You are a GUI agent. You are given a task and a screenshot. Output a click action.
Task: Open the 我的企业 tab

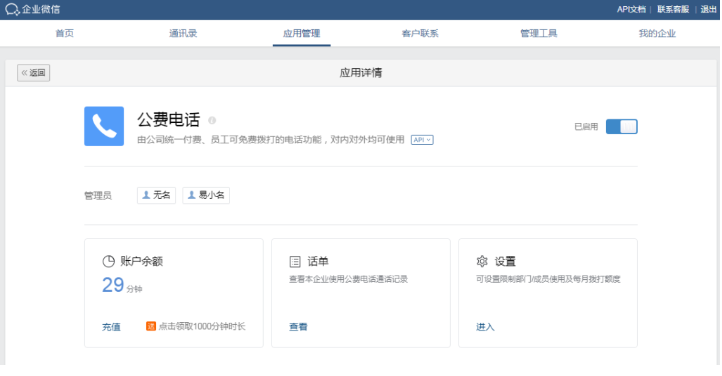657,33
